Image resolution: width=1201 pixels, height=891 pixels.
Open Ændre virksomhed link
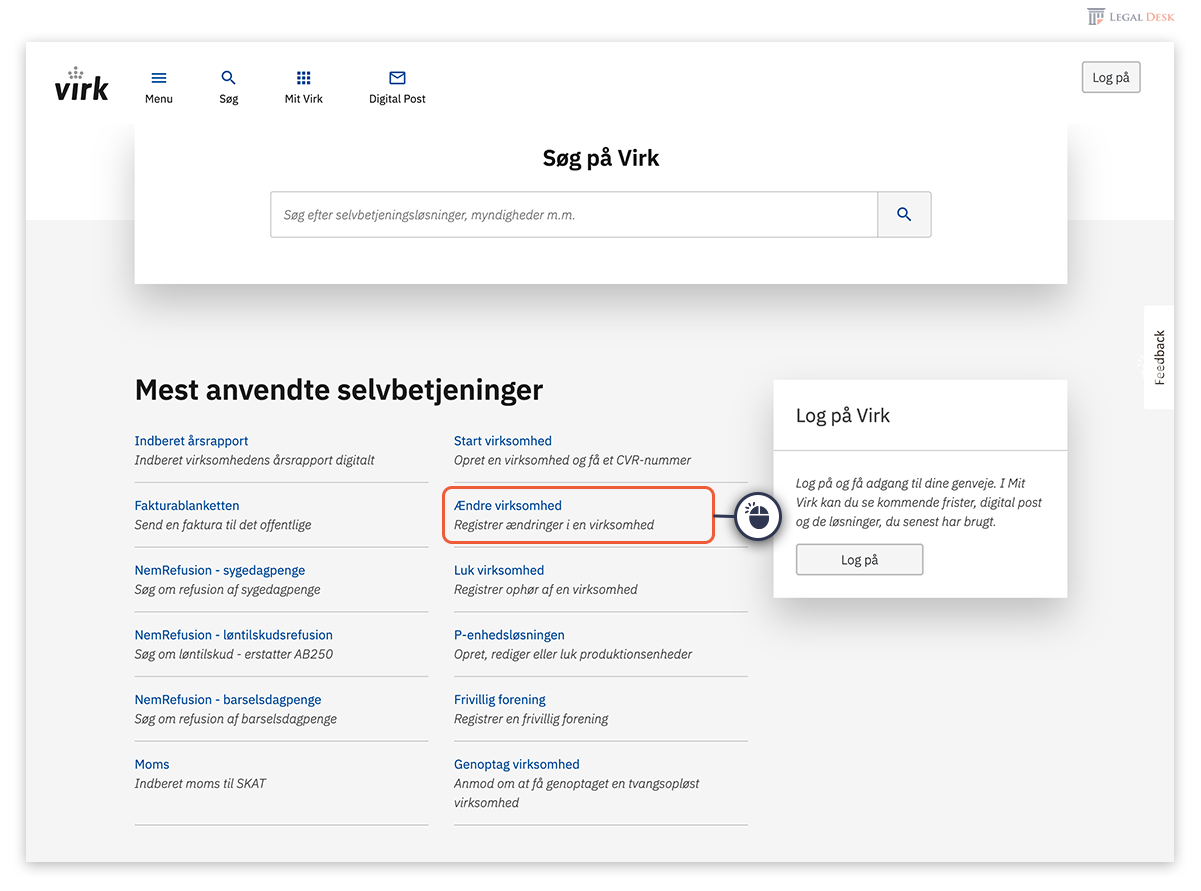pyautogui.click(x=508, y=506)
